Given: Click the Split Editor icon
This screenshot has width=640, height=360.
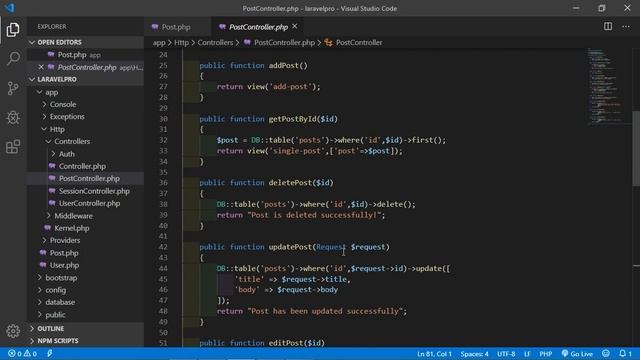Looking at the screenshot, I should (x=608, y=27).
